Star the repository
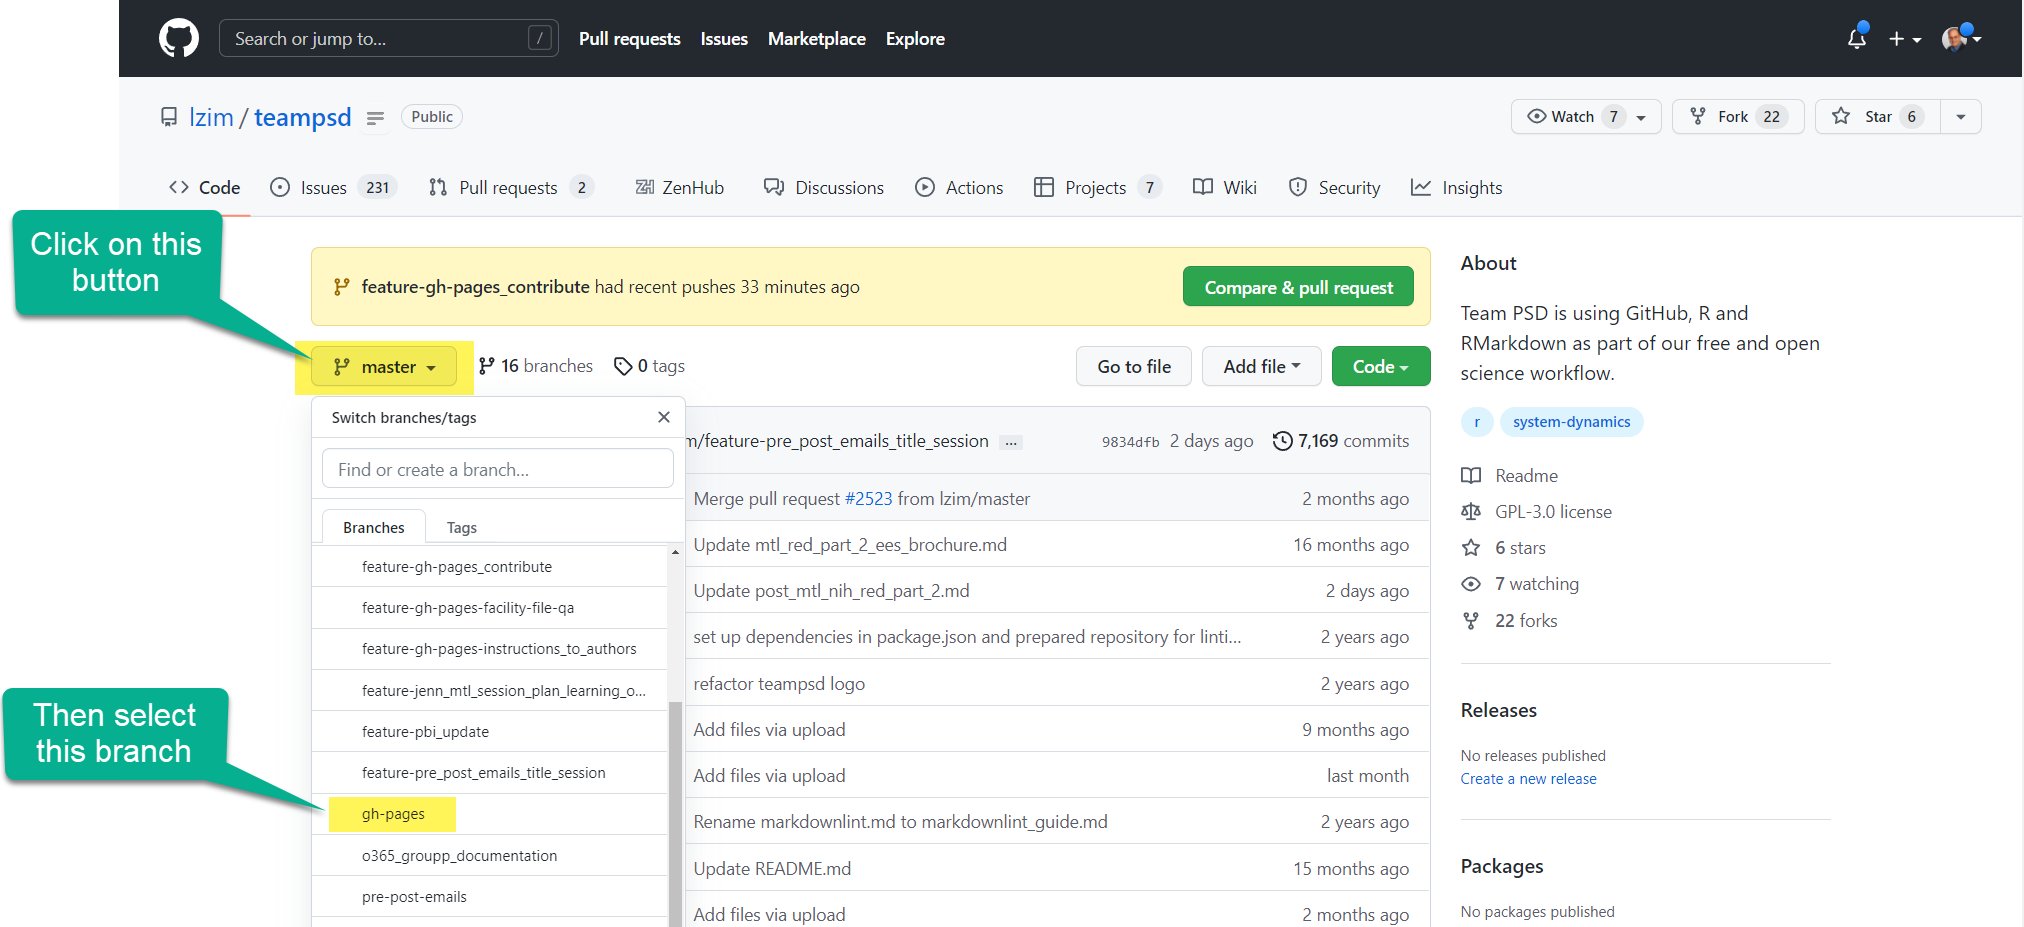The width and height of the screenshot is (2024, 927). [x=1878, y=117]
